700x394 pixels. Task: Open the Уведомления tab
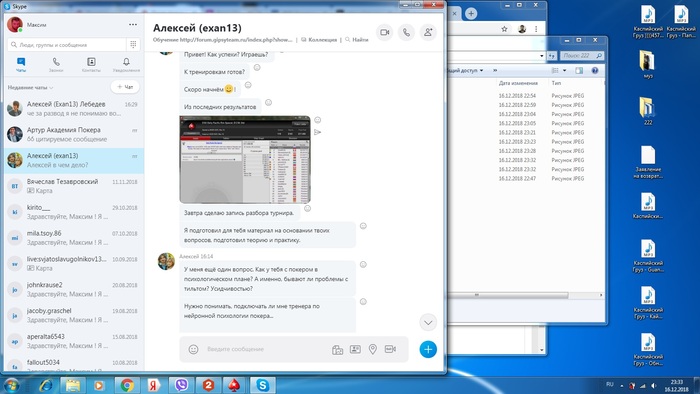[126, 65]
